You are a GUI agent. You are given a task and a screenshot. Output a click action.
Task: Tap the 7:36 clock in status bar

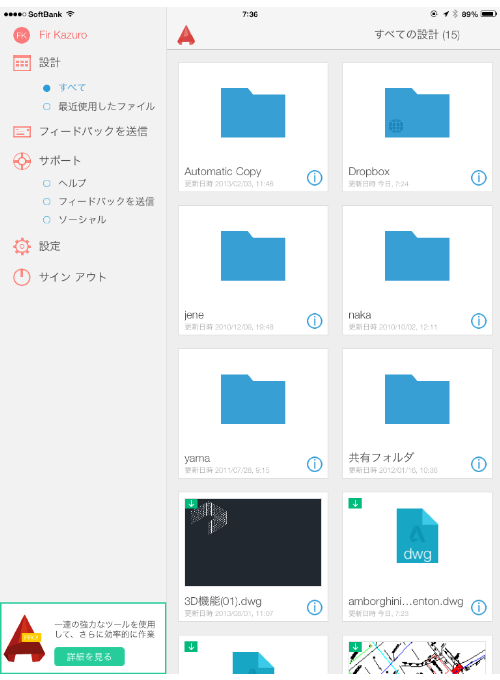point(250,14)
